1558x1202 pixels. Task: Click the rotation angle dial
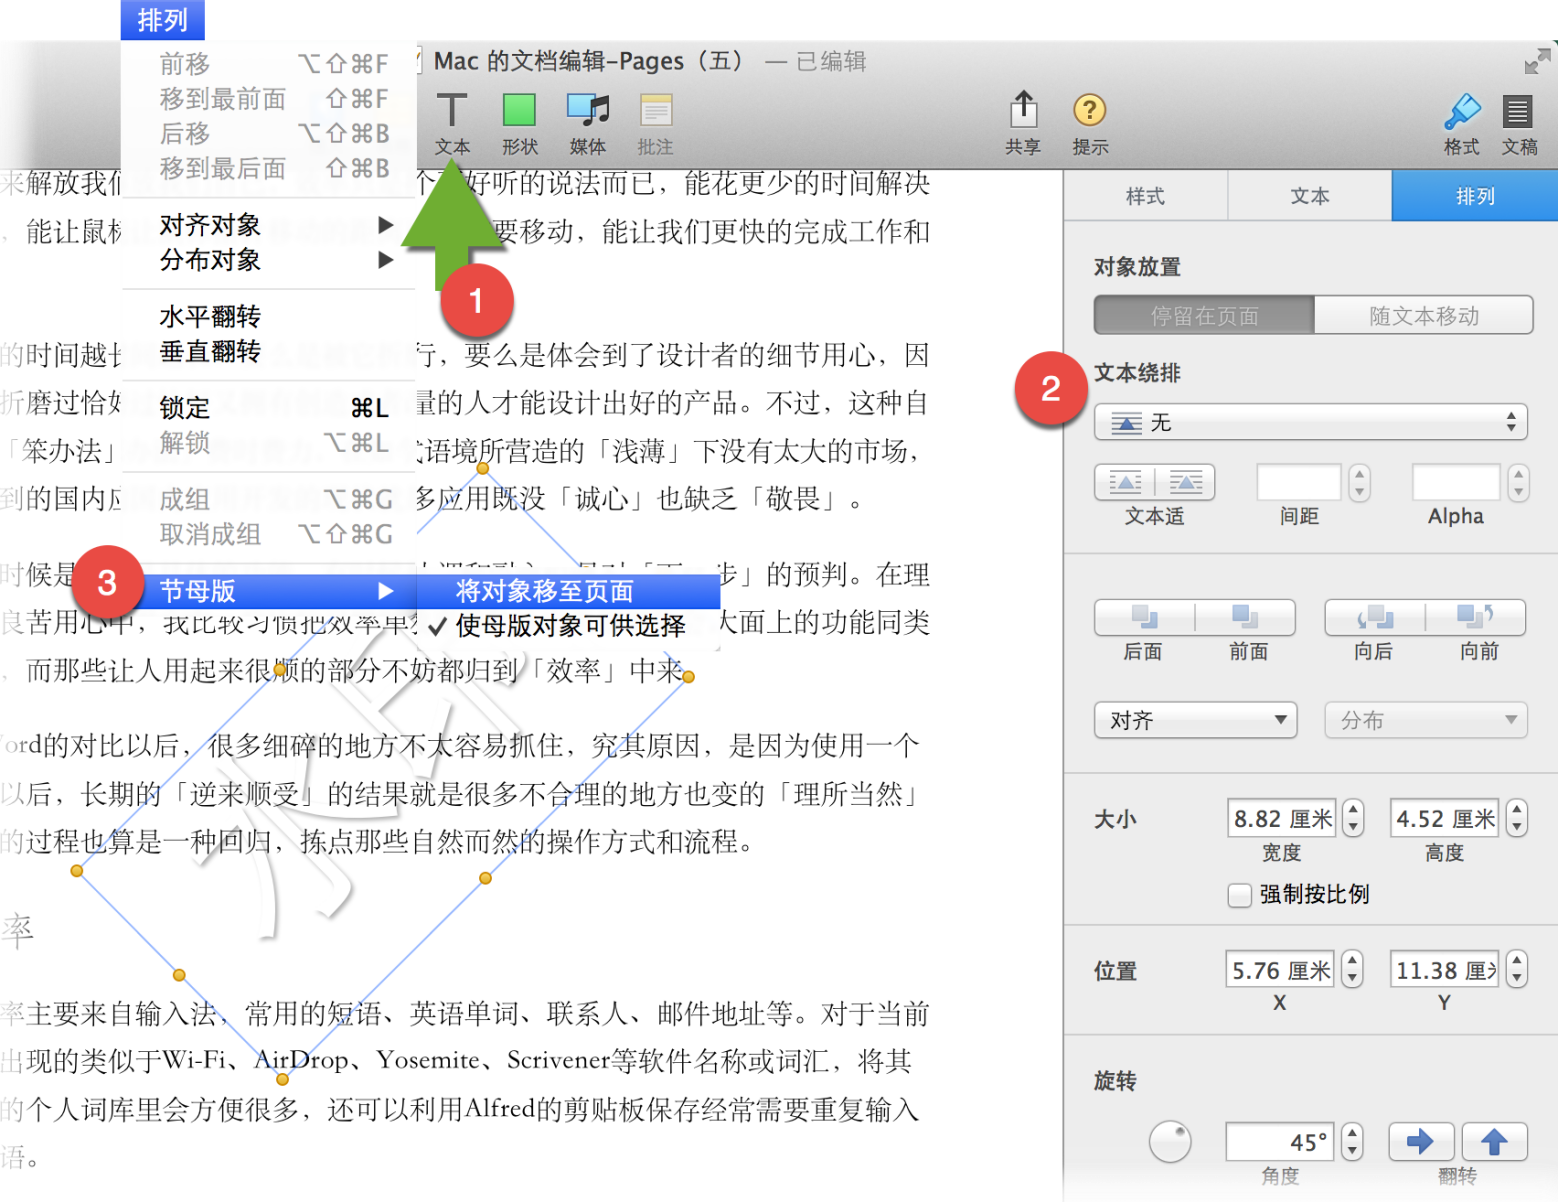tap(1170, 1141)
